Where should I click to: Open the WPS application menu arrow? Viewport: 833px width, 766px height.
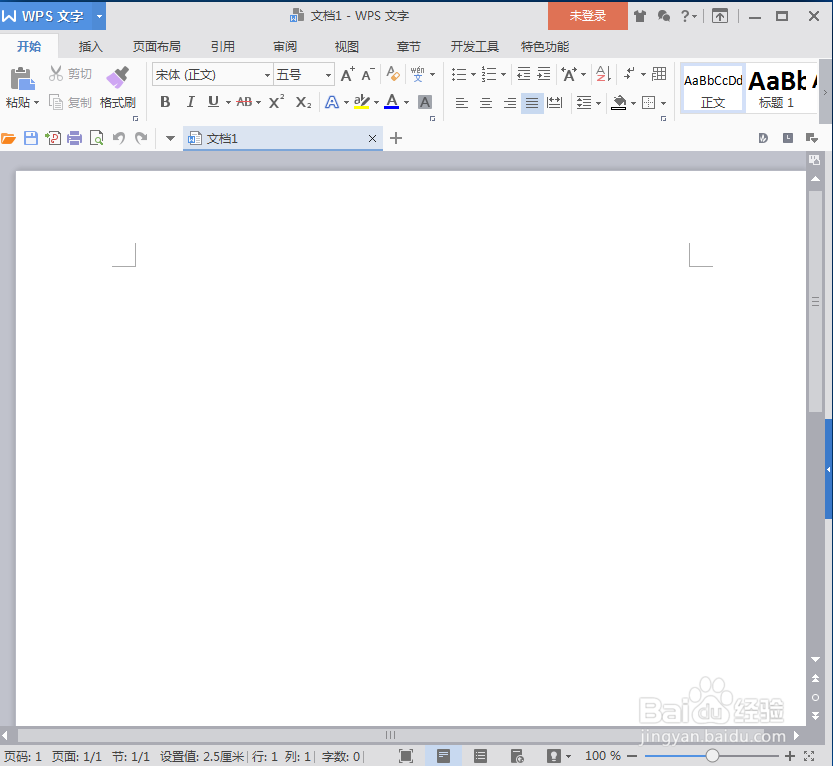[99, 16]
